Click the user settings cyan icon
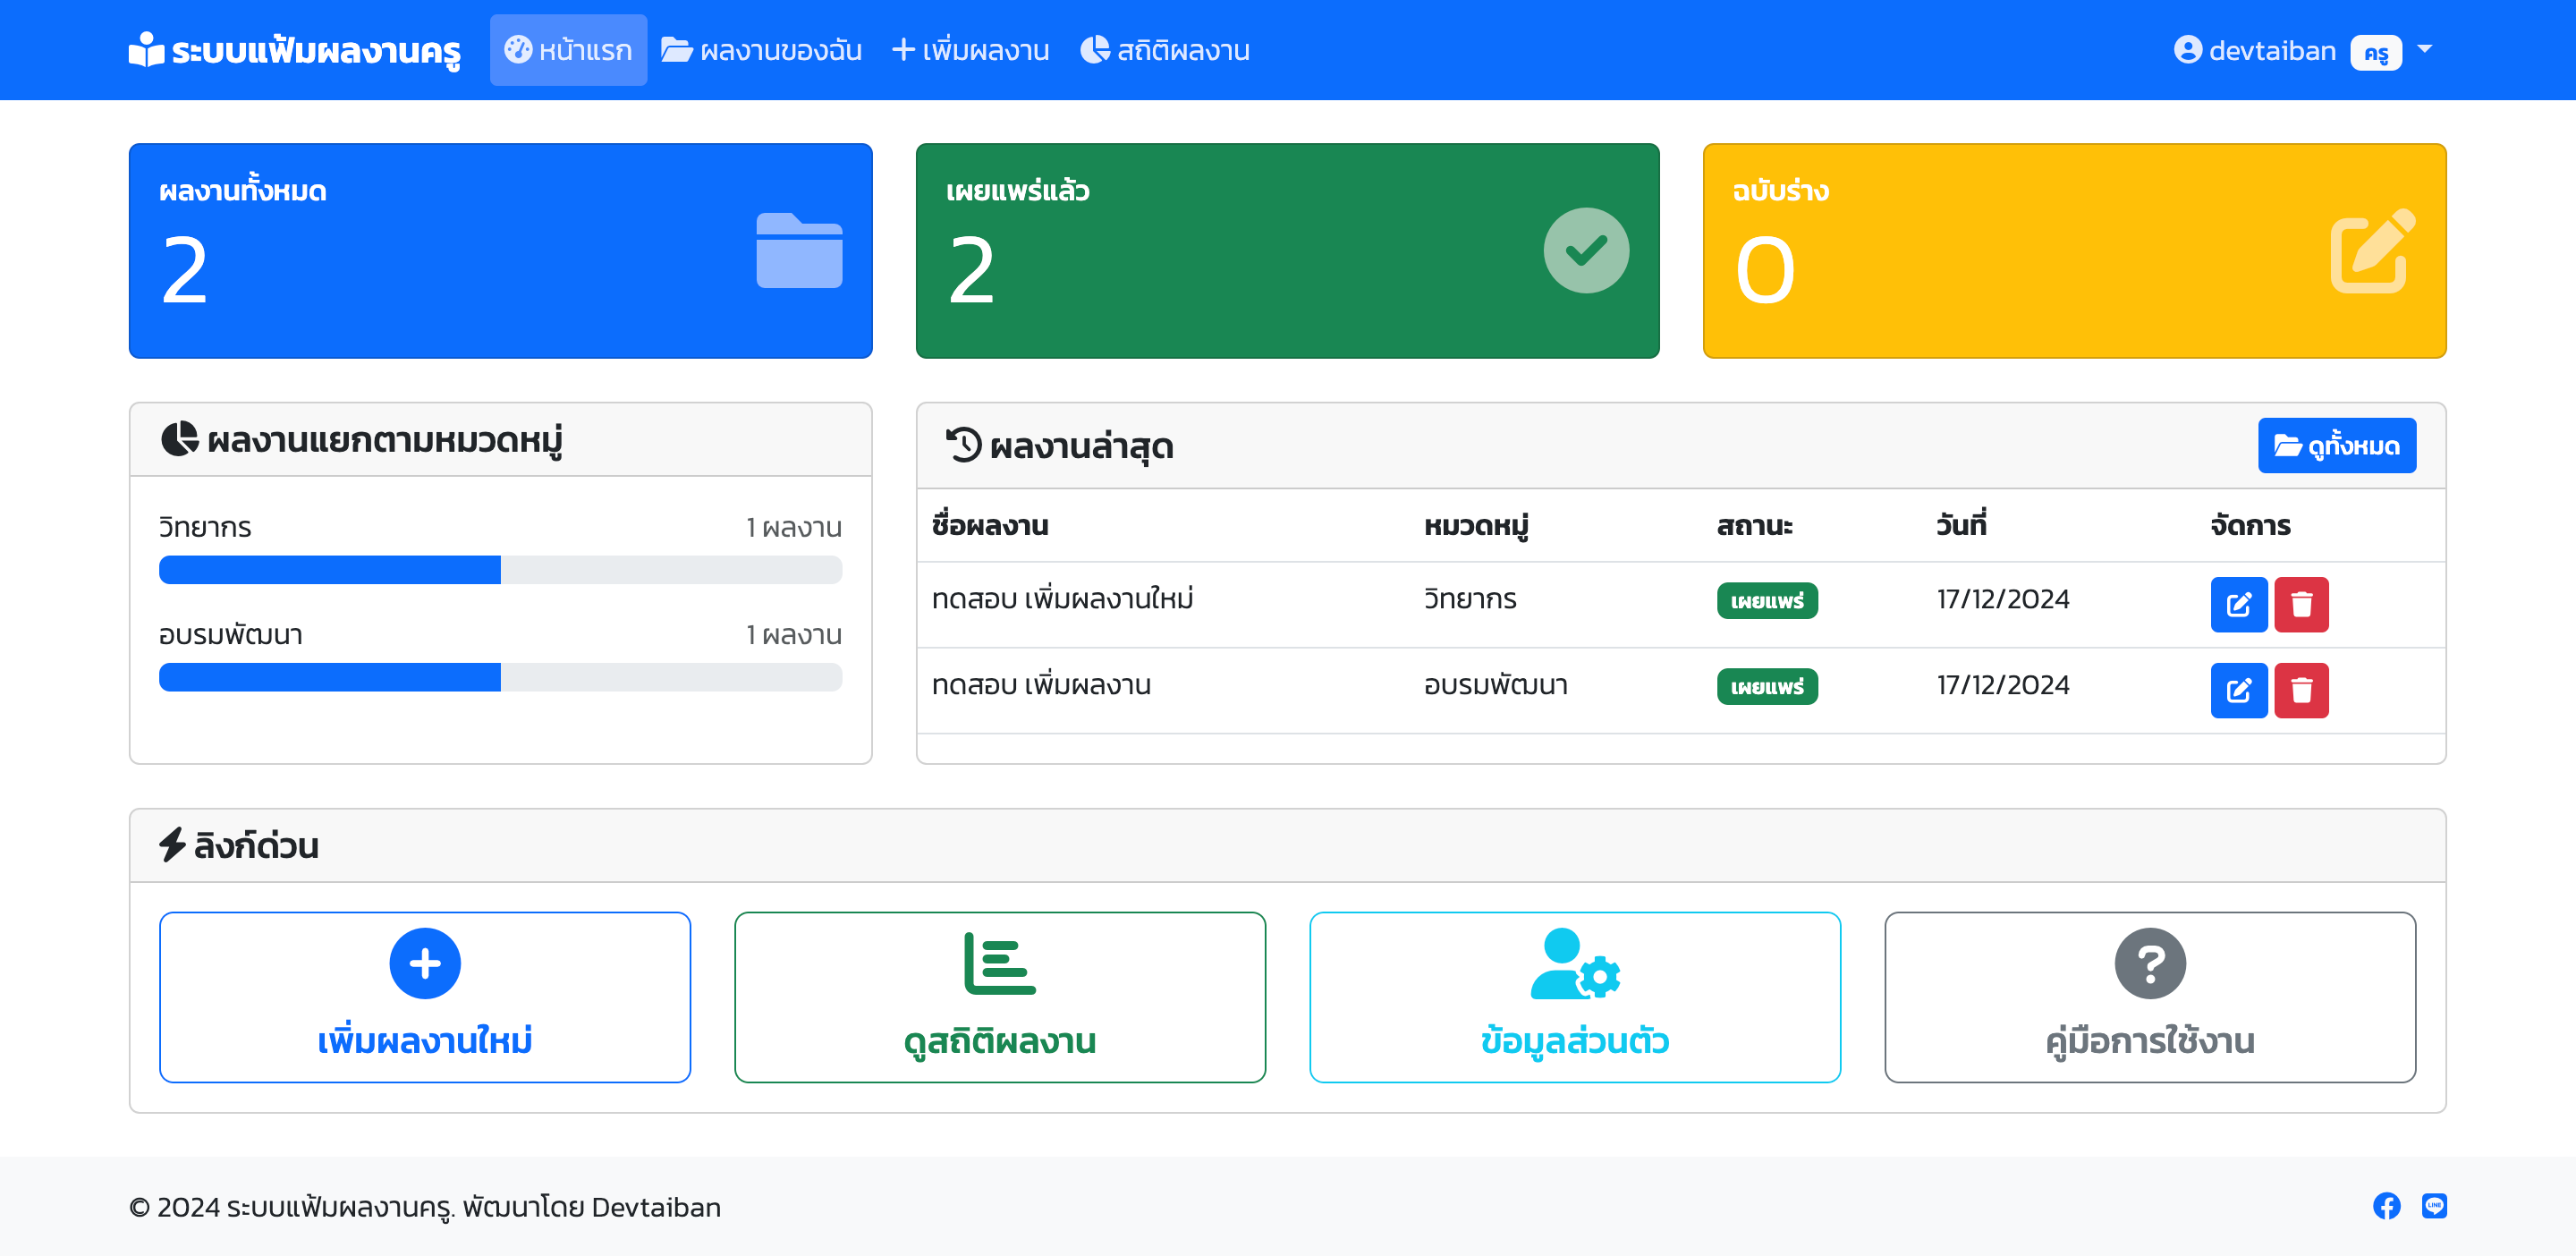 tap(1575, 963)
